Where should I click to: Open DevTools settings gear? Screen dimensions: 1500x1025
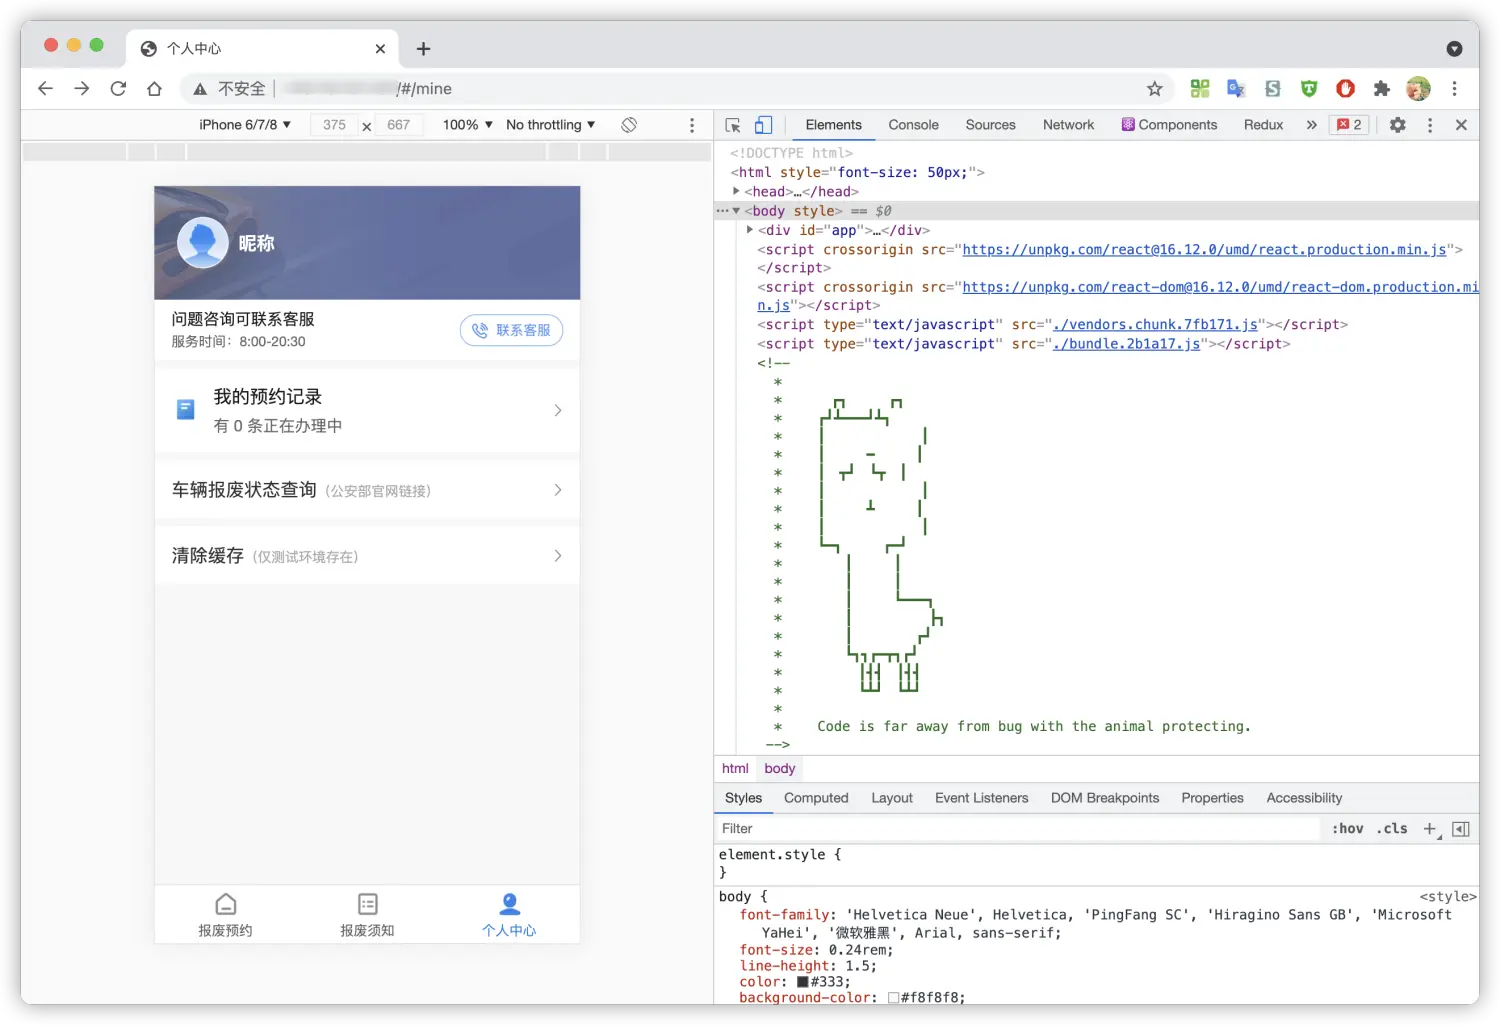point(1398,125)
